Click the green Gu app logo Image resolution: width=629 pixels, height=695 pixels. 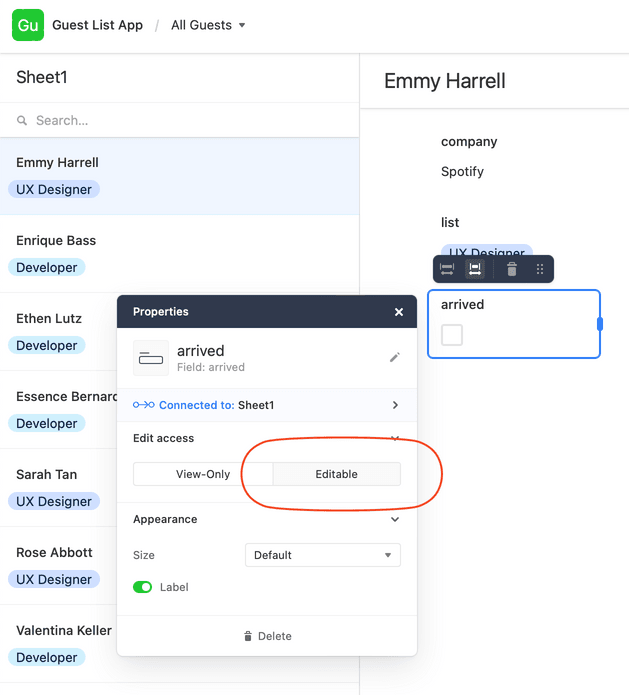pos(28,25)
